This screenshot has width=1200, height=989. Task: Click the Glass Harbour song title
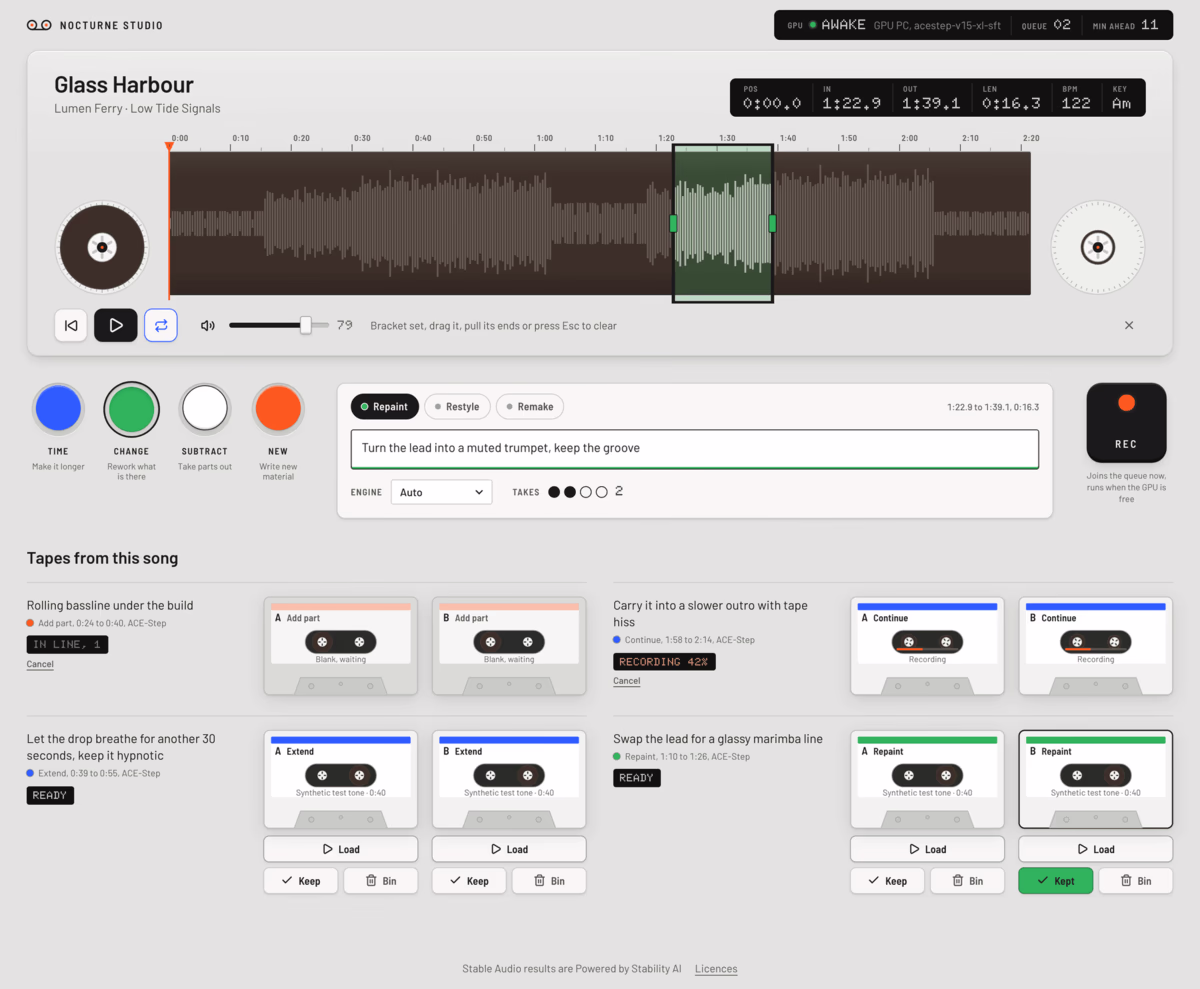tap(124, 85)
